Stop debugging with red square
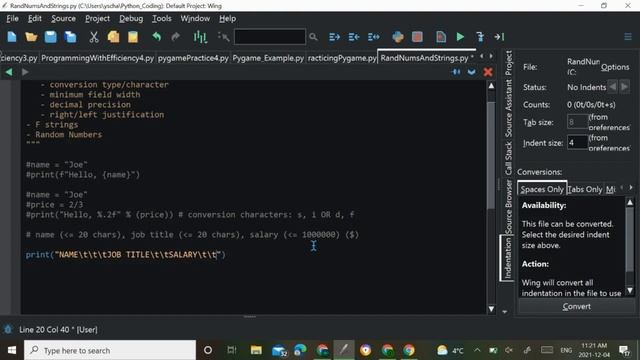This screenshot has width=640, height=360. 417,37
